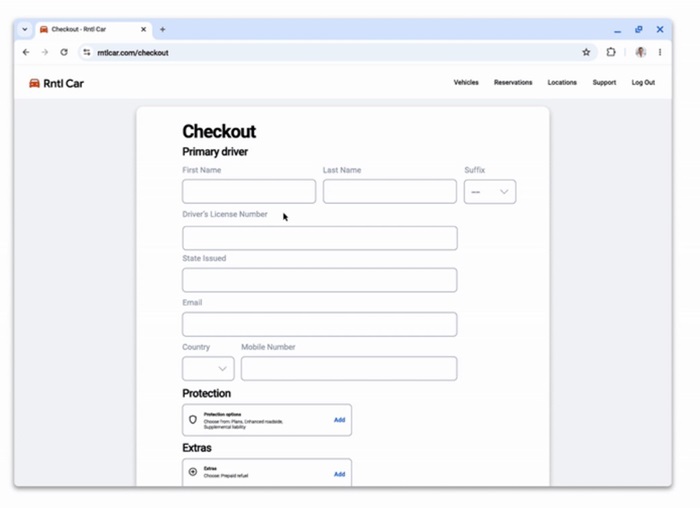Open the tab search dropdown arrow

pos(25,29)
